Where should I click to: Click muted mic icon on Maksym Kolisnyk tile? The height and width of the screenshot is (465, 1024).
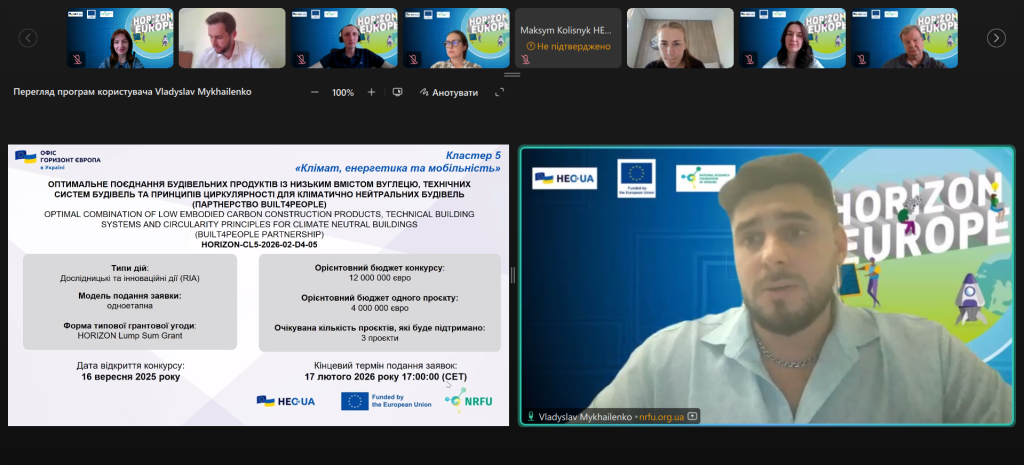point(526,59)
